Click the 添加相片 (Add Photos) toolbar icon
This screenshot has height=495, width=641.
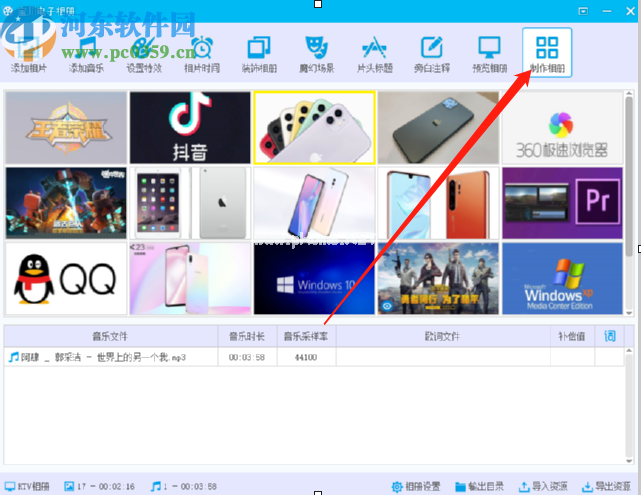28,54
